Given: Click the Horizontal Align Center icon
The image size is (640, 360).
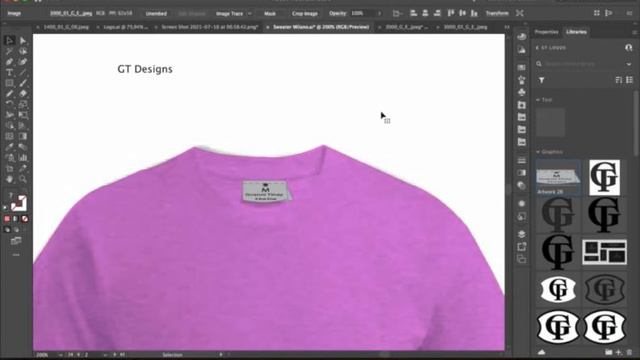Looking at the screenshot, I should (425, 13).
